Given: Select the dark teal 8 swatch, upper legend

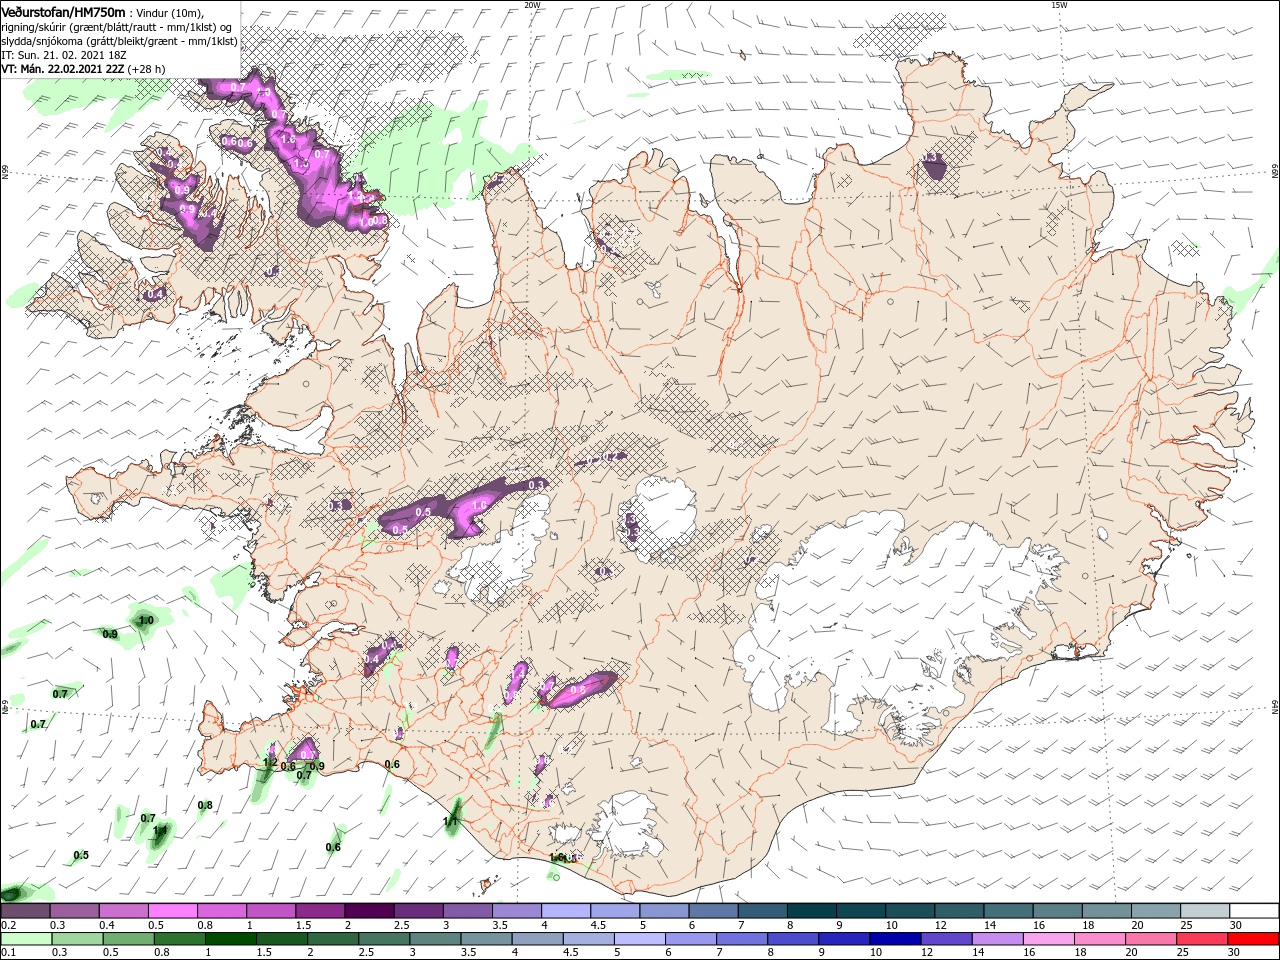Looking at the screenshot, I should click(811, 911).
